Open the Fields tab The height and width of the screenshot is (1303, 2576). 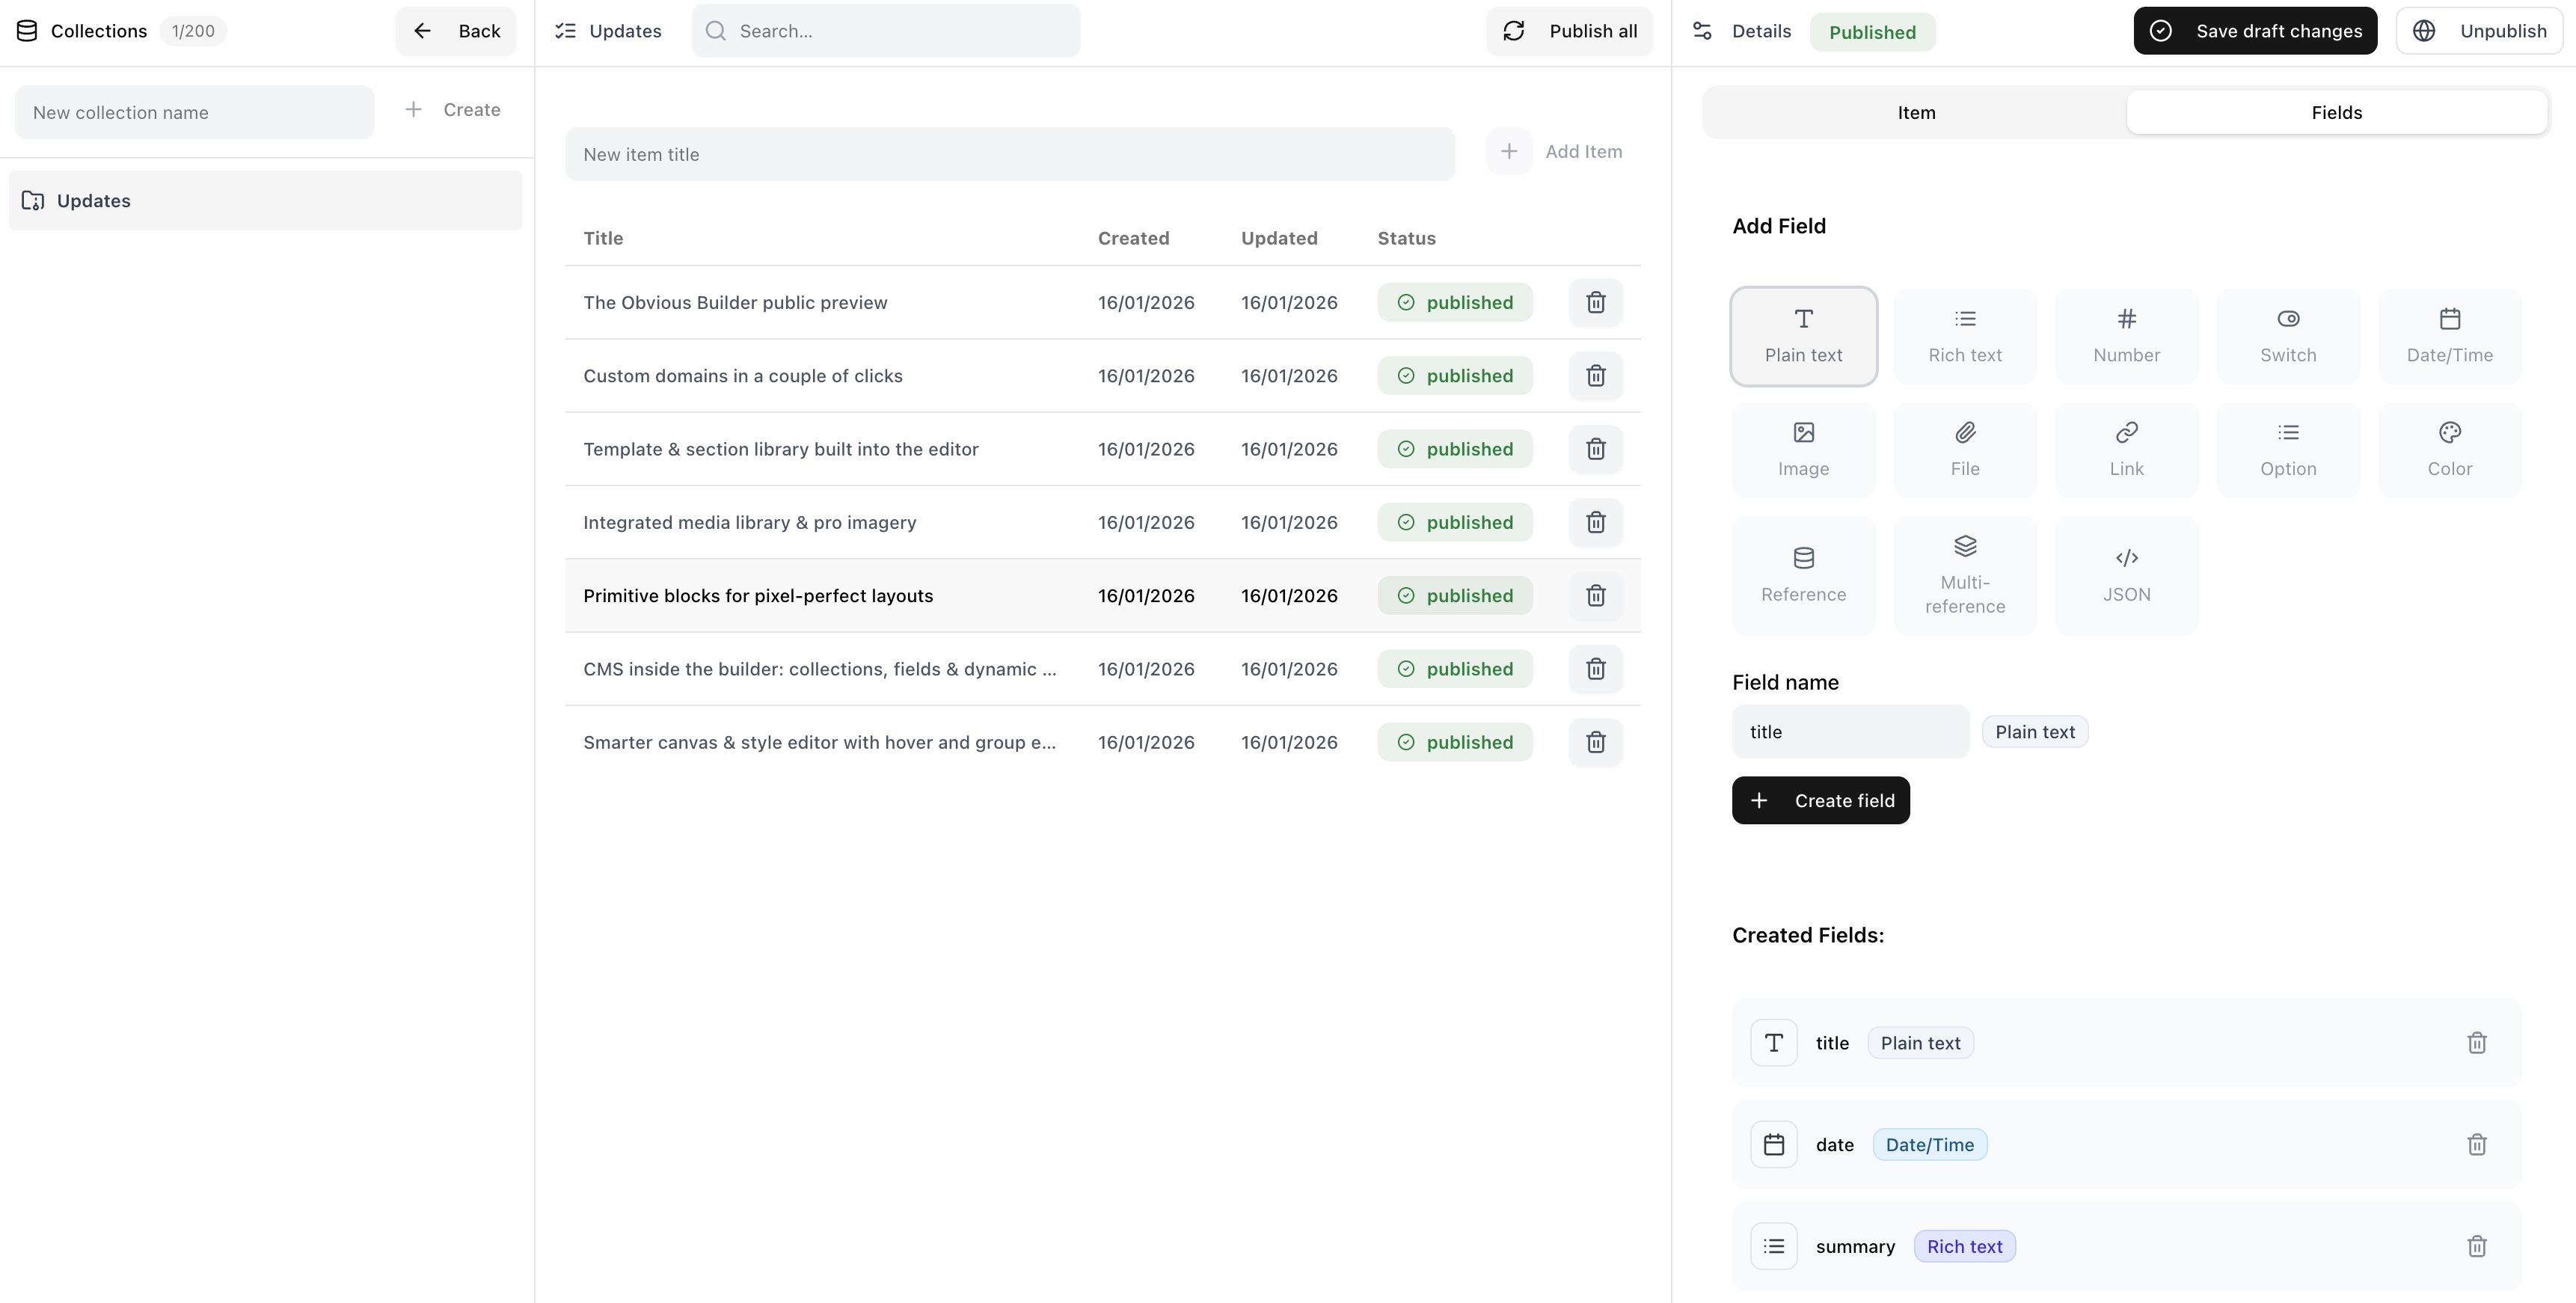coord(2336,113)
